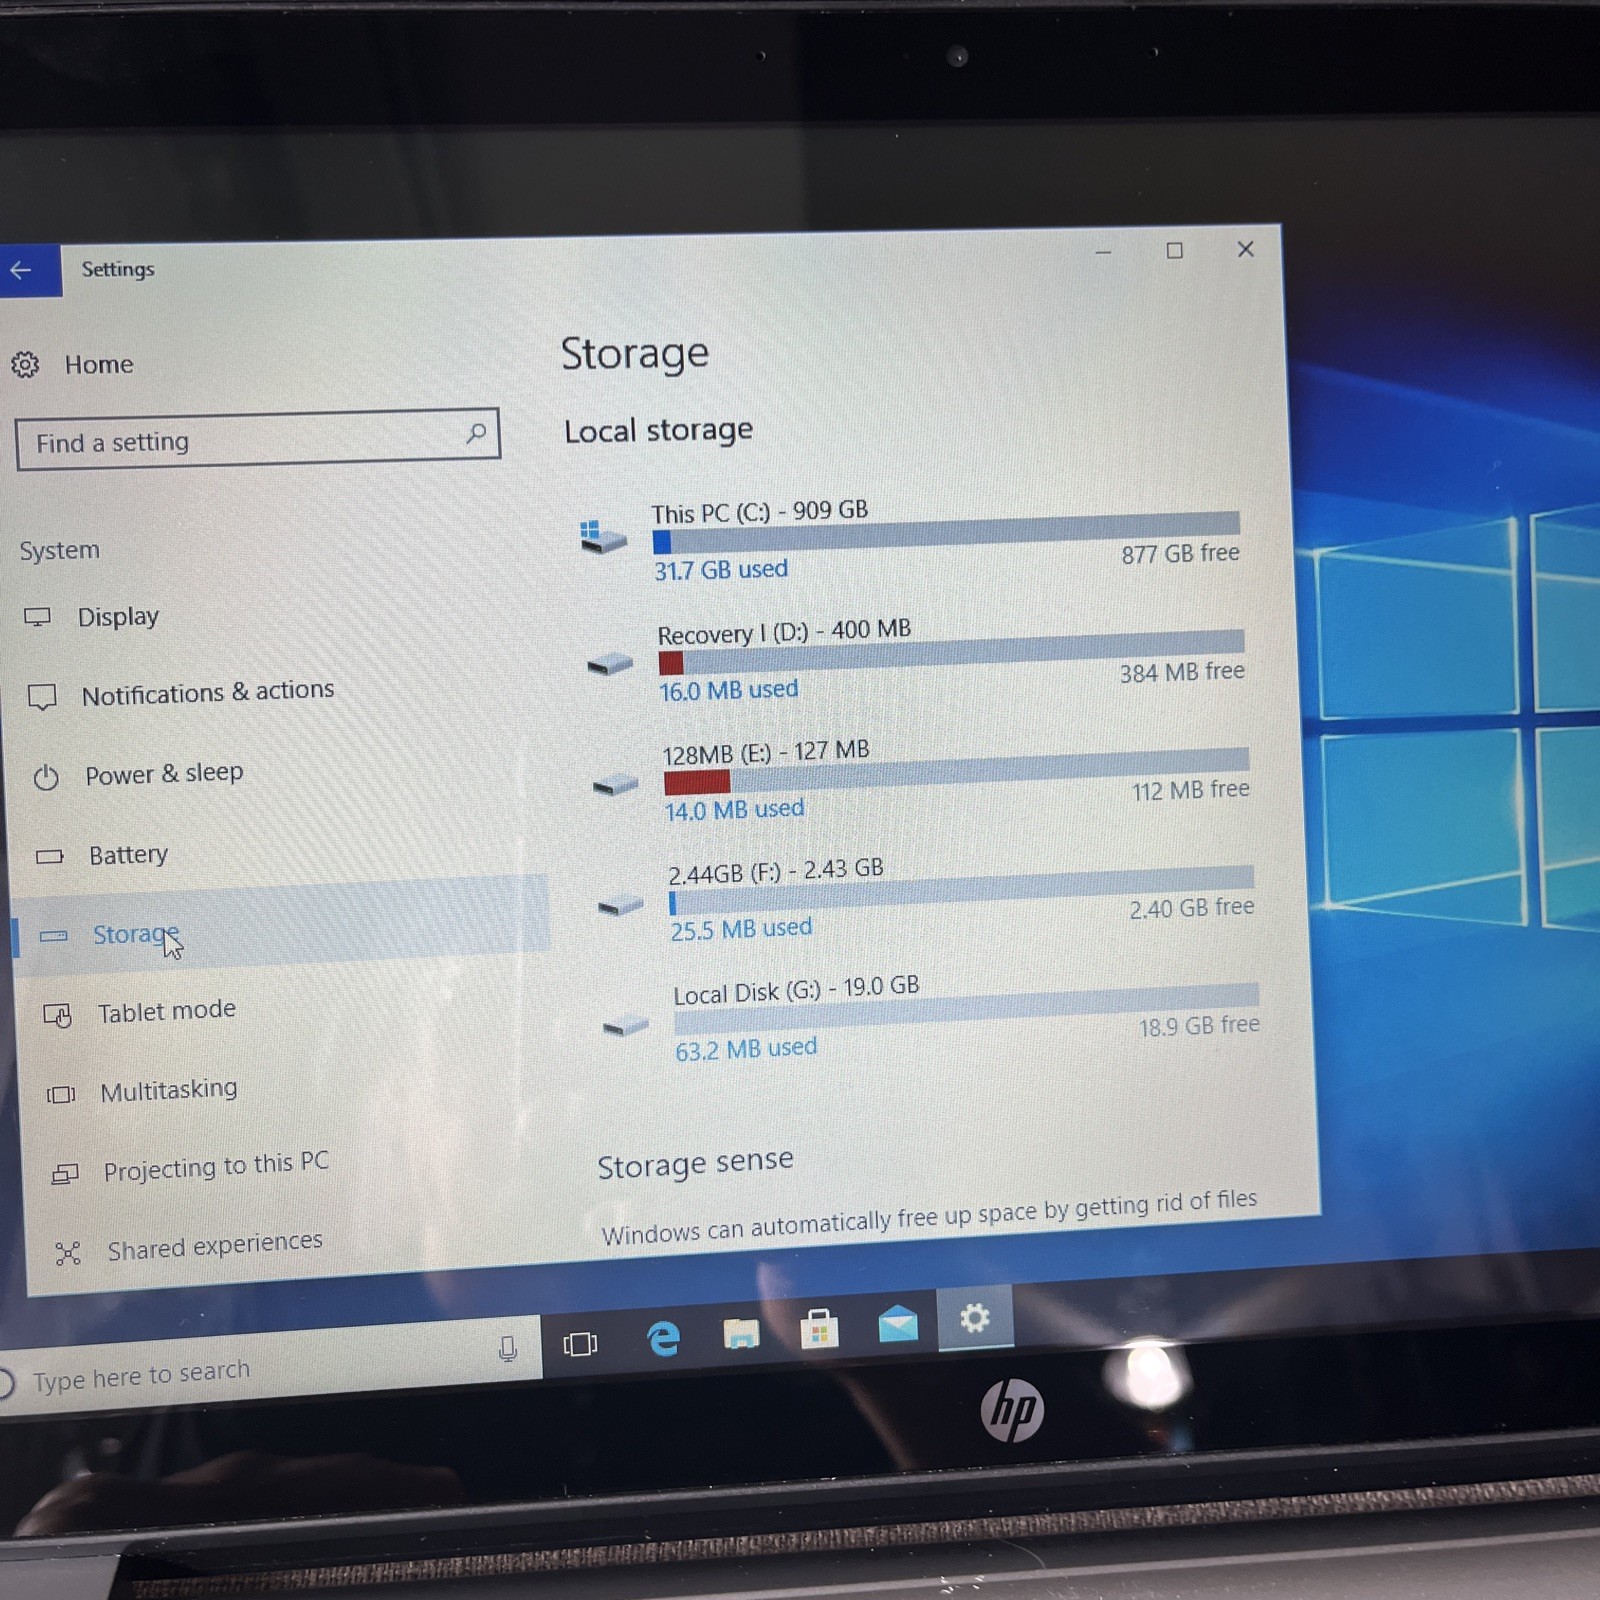Open File Explorer from taskbar
This screenshot has width=1600, height=1600.
pos(741,1333)
